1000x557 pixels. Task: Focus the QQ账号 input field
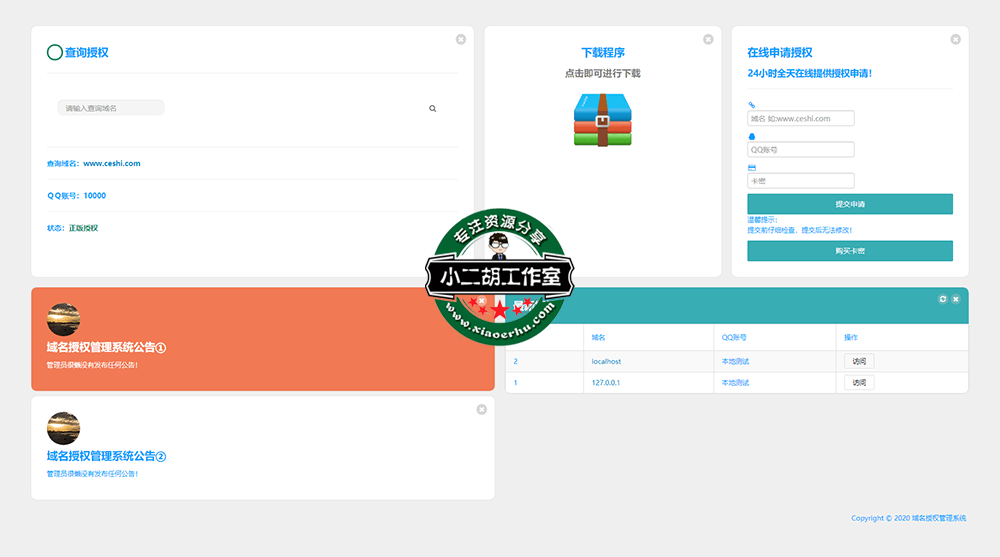[800, 149]
